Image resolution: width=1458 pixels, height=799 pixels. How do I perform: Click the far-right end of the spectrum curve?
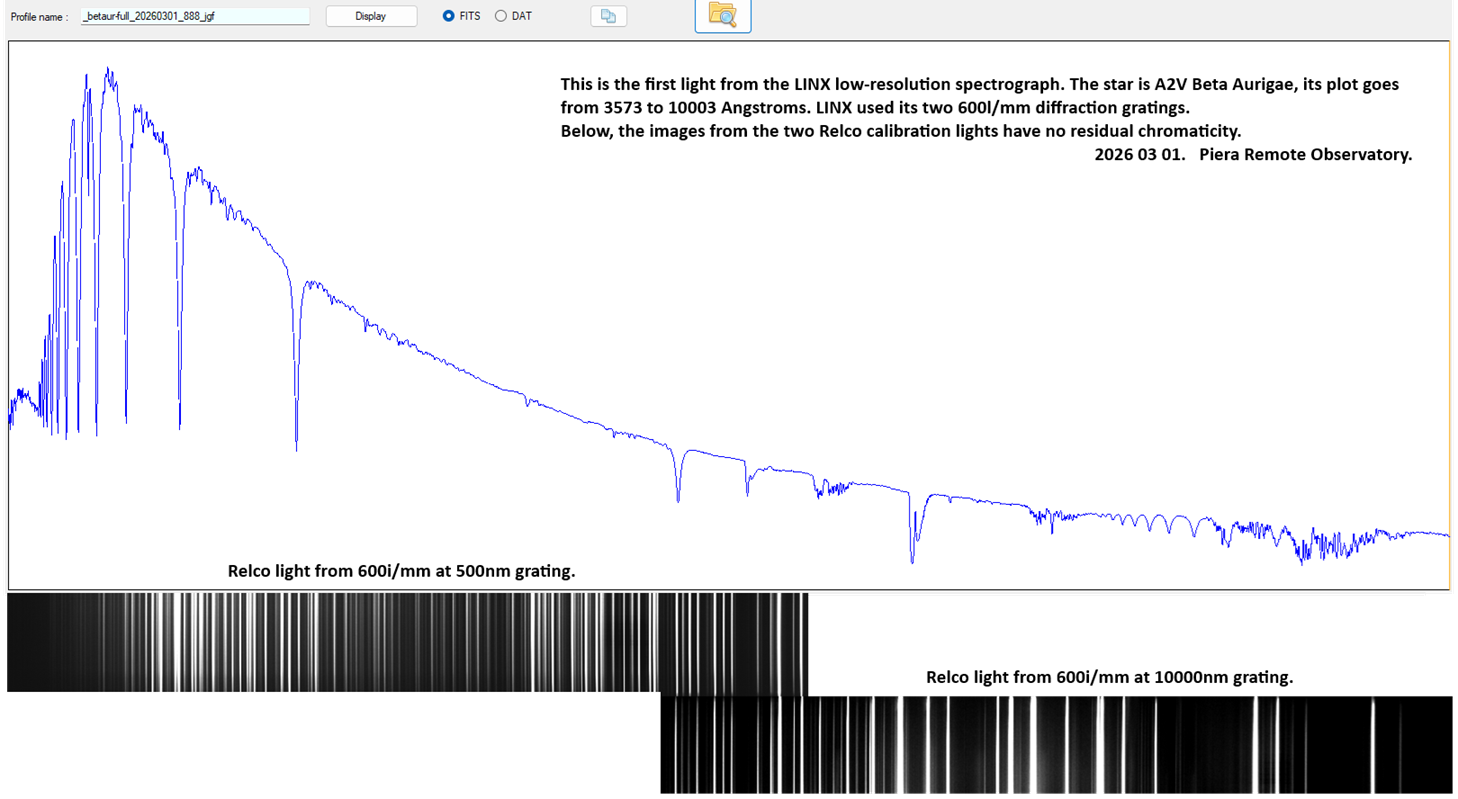click(1446, 535)
